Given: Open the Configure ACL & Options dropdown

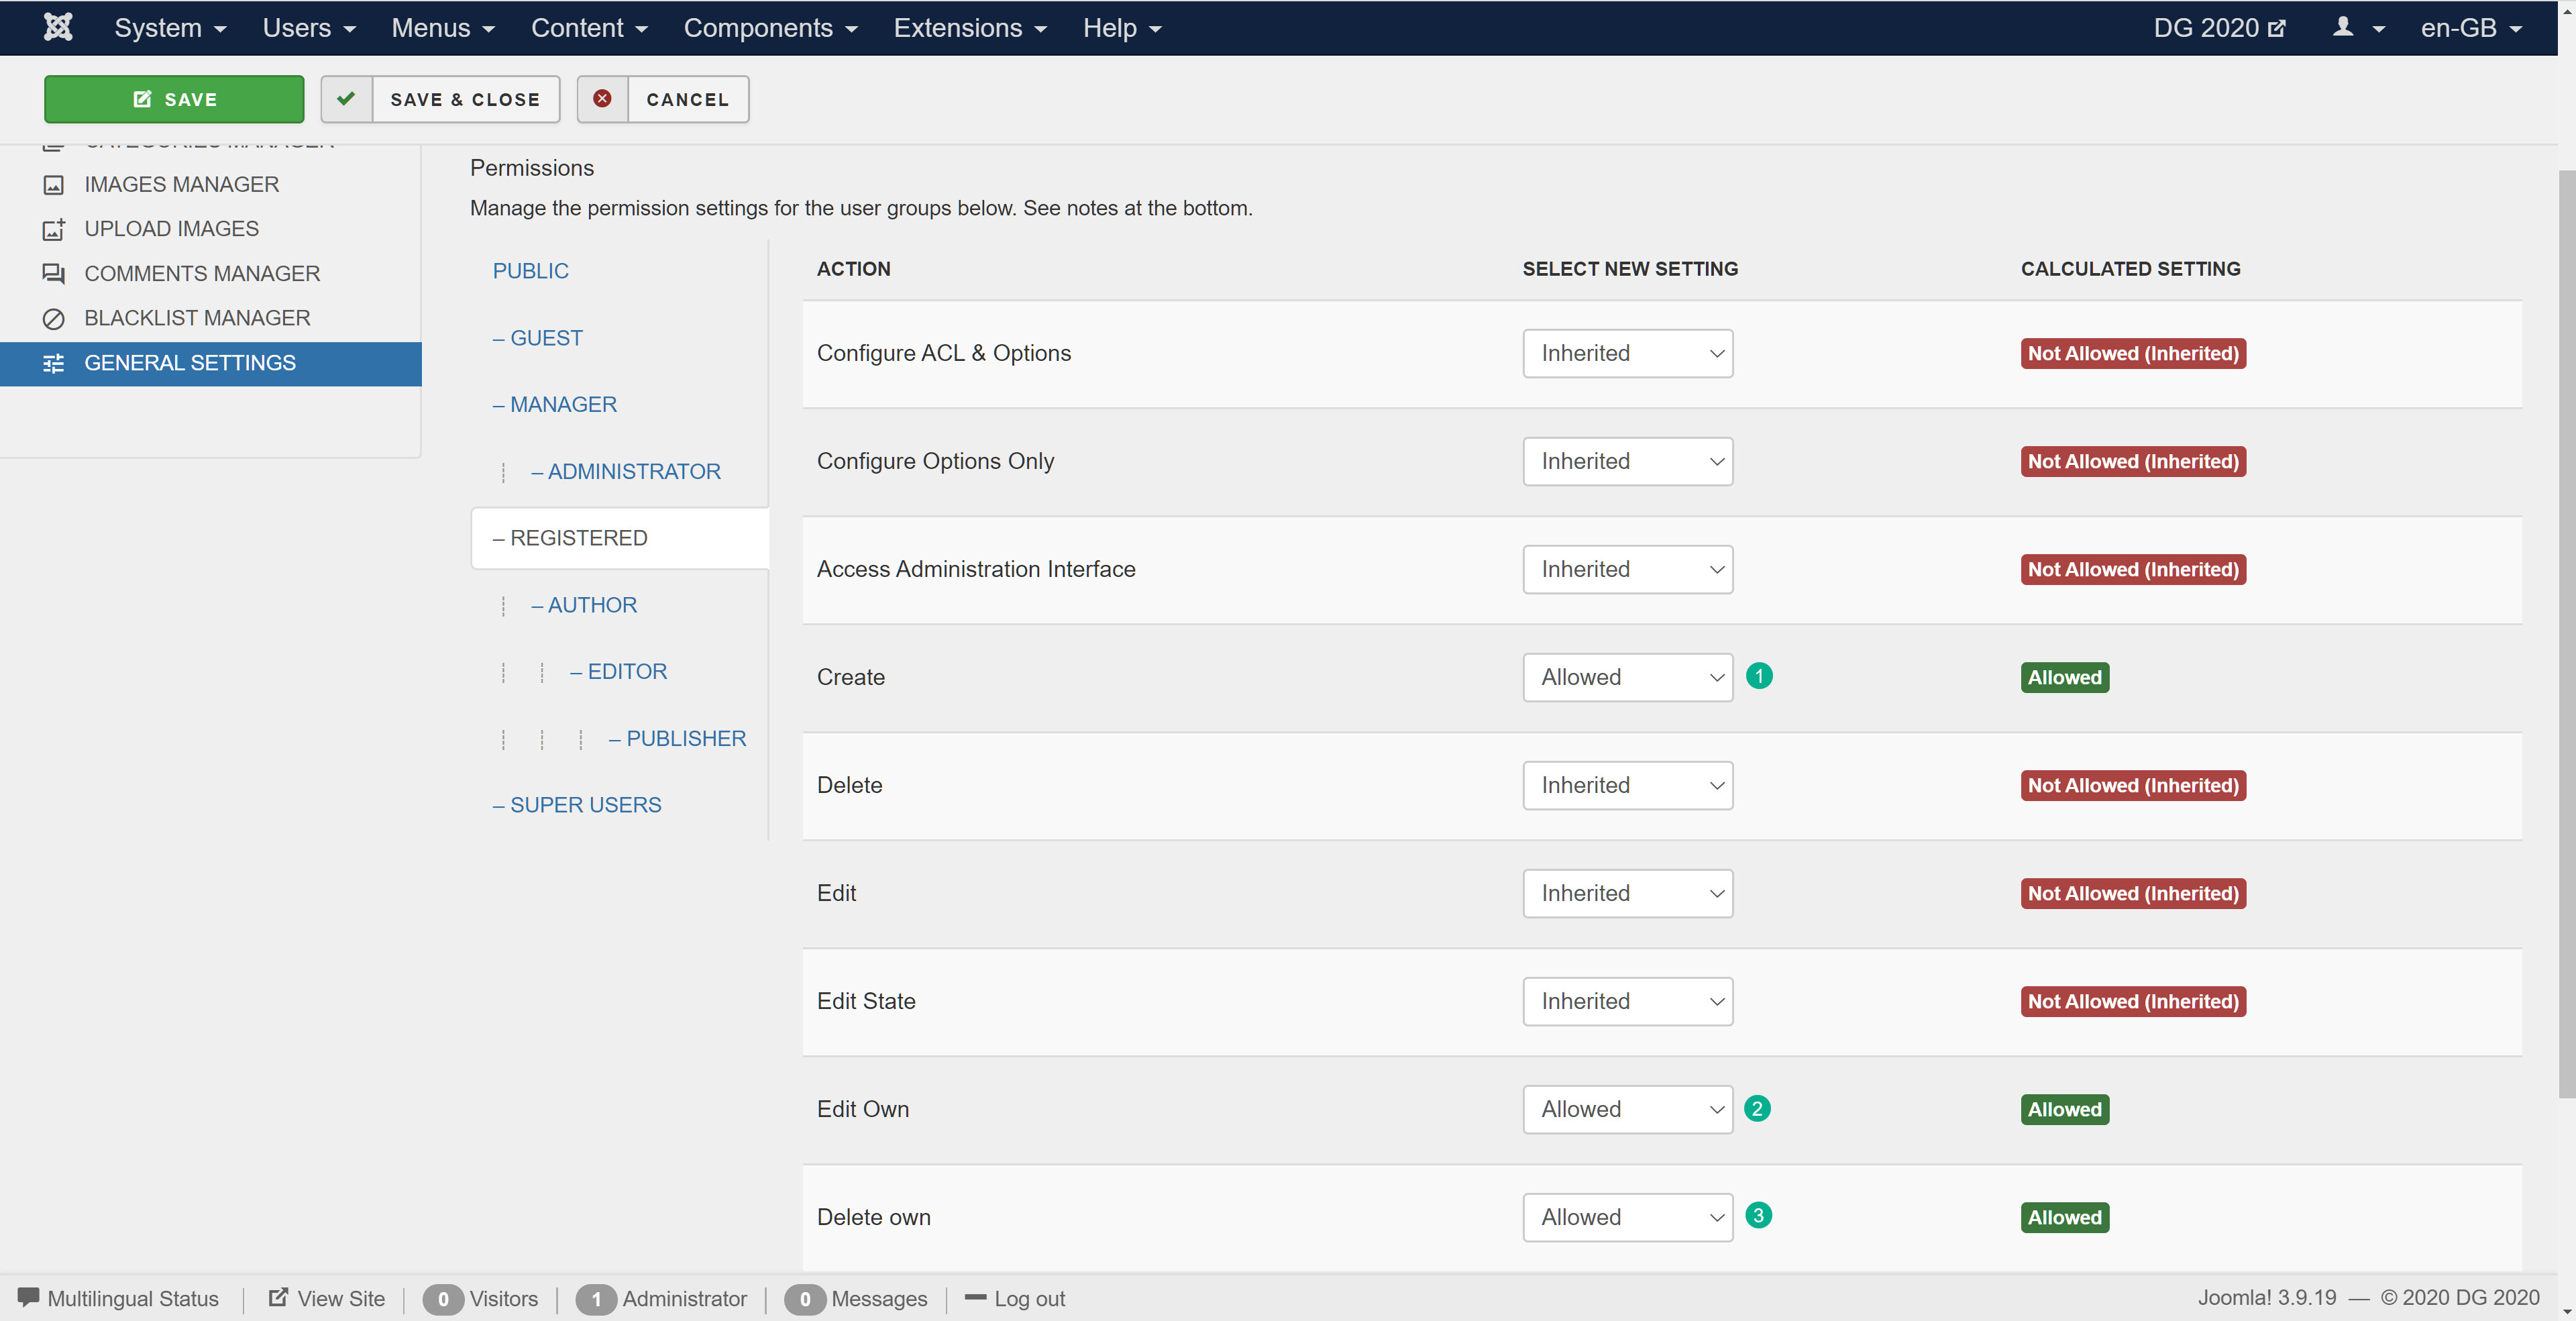Looking at the screenshot, I should pos(1627,353).
